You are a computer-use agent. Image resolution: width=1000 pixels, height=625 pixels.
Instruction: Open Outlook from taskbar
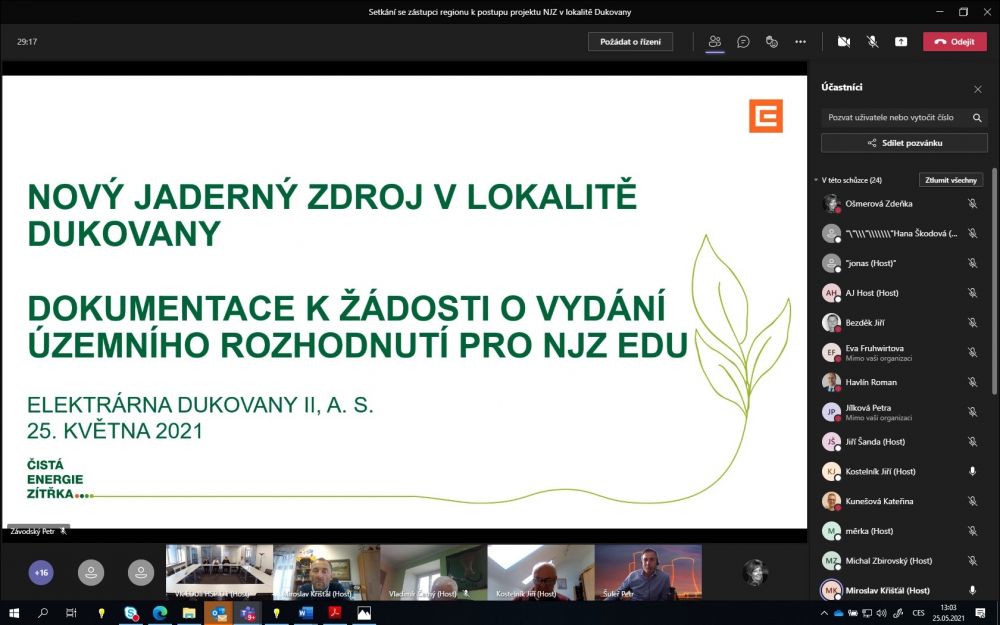point(218,613)
